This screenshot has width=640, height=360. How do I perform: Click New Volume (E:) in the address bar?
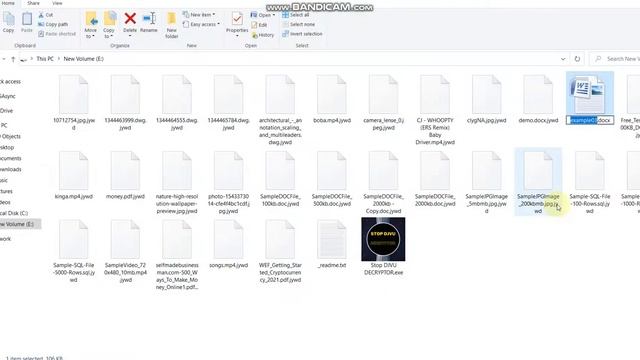point(84,59)
